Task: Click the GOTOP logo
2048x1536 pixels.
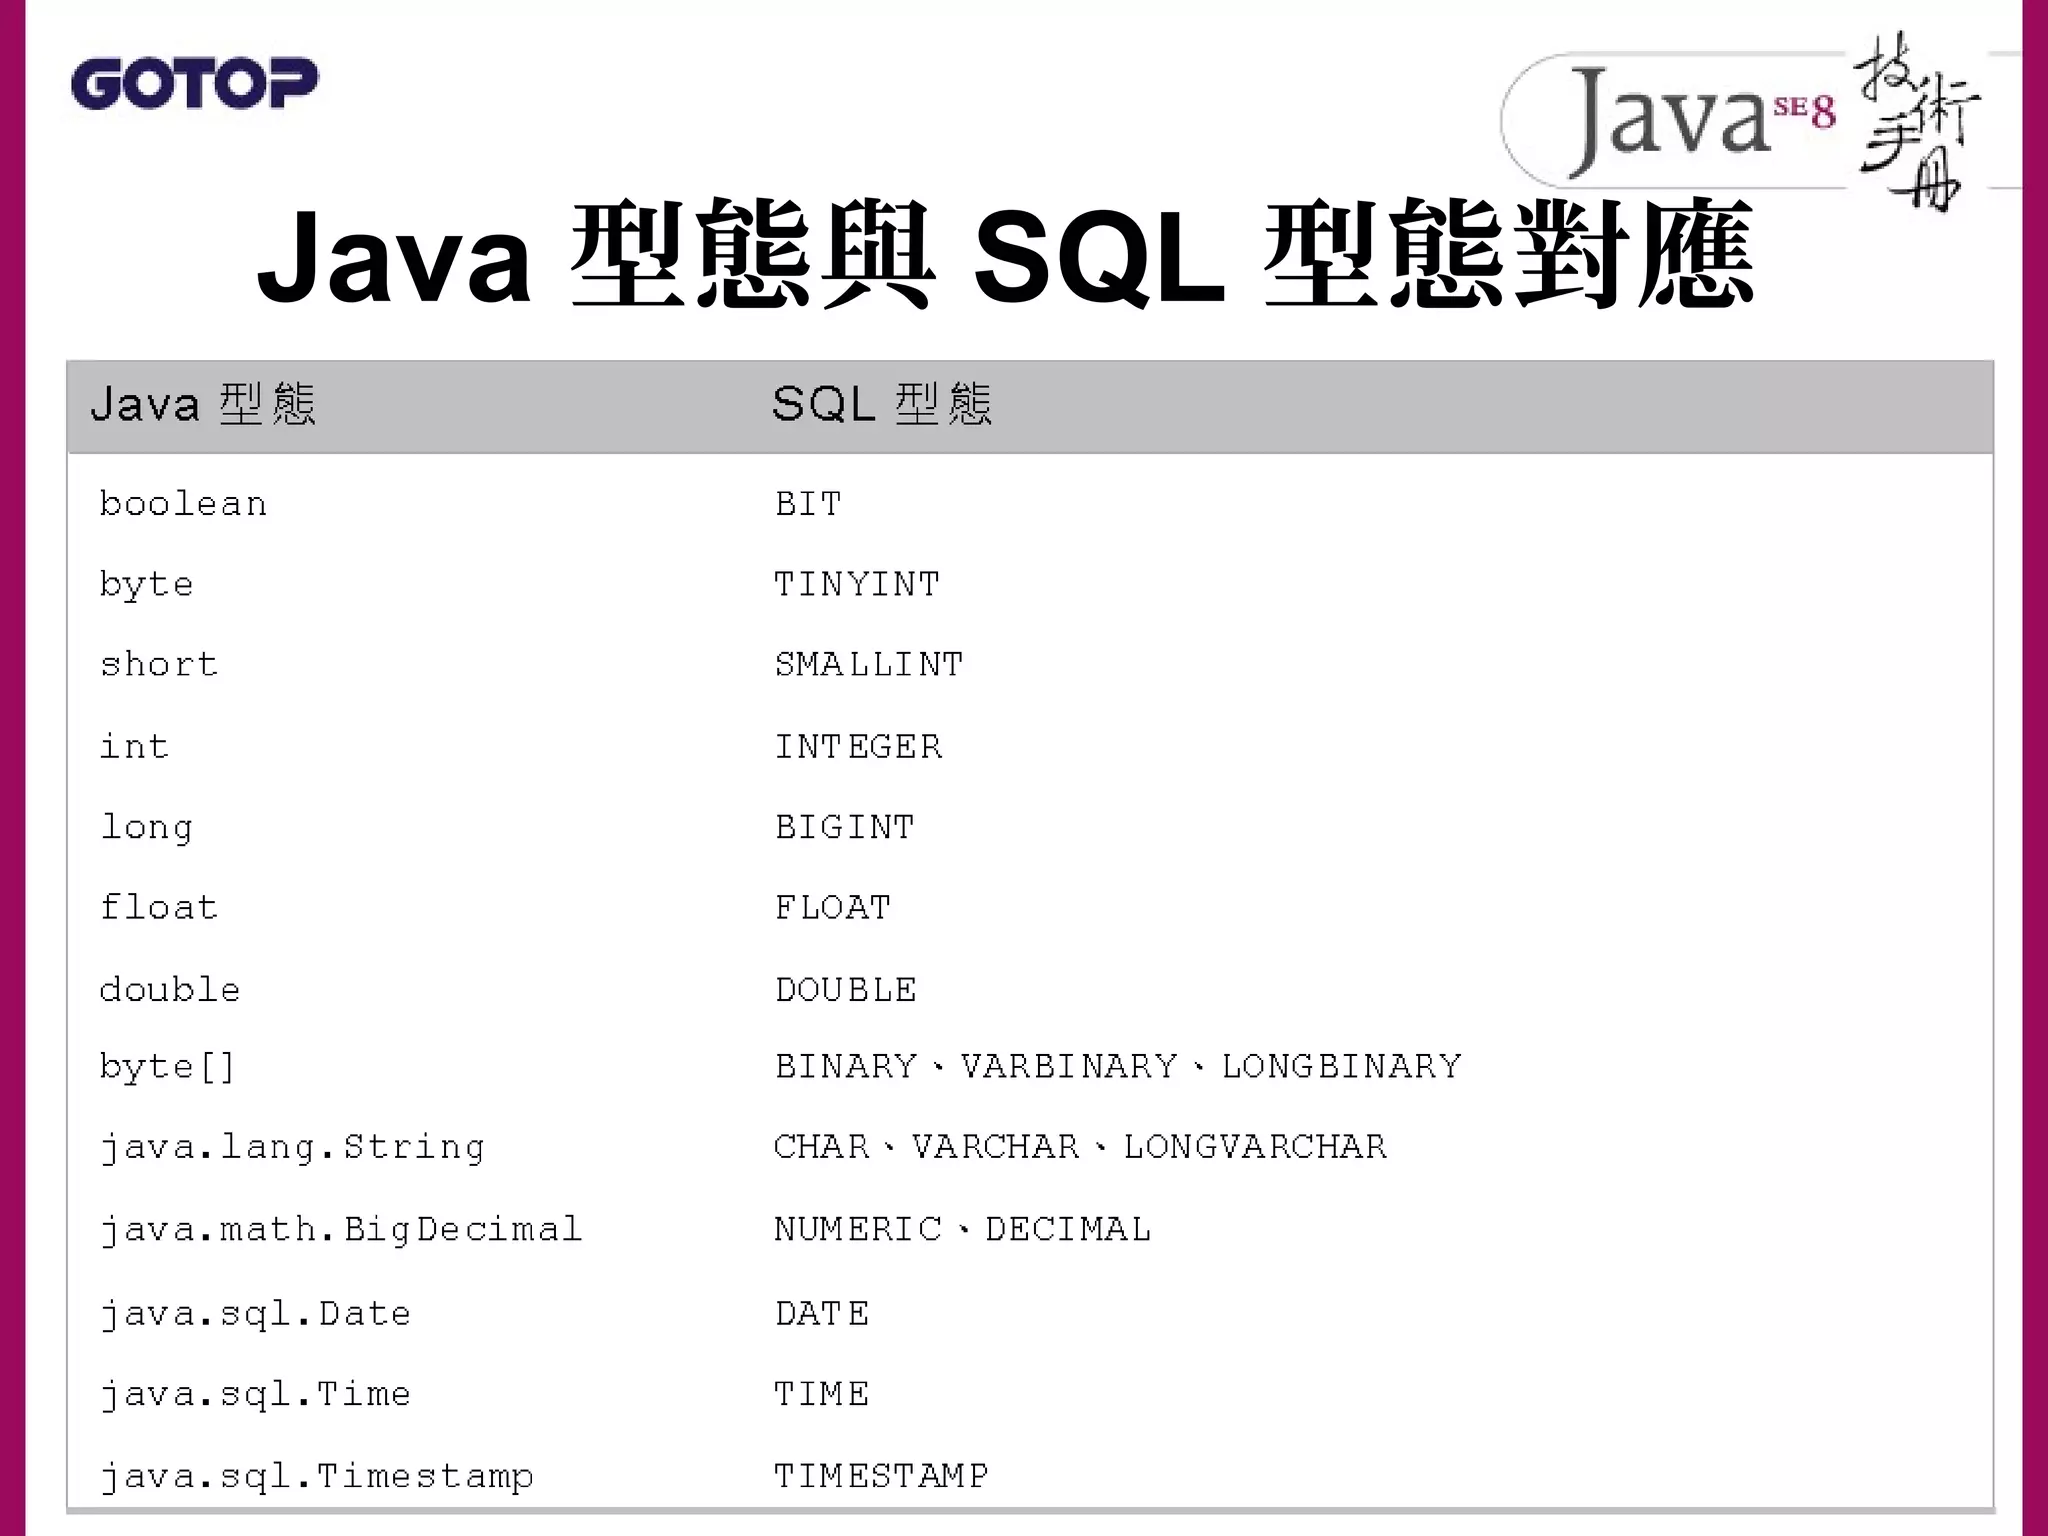Action: point(195,83)
